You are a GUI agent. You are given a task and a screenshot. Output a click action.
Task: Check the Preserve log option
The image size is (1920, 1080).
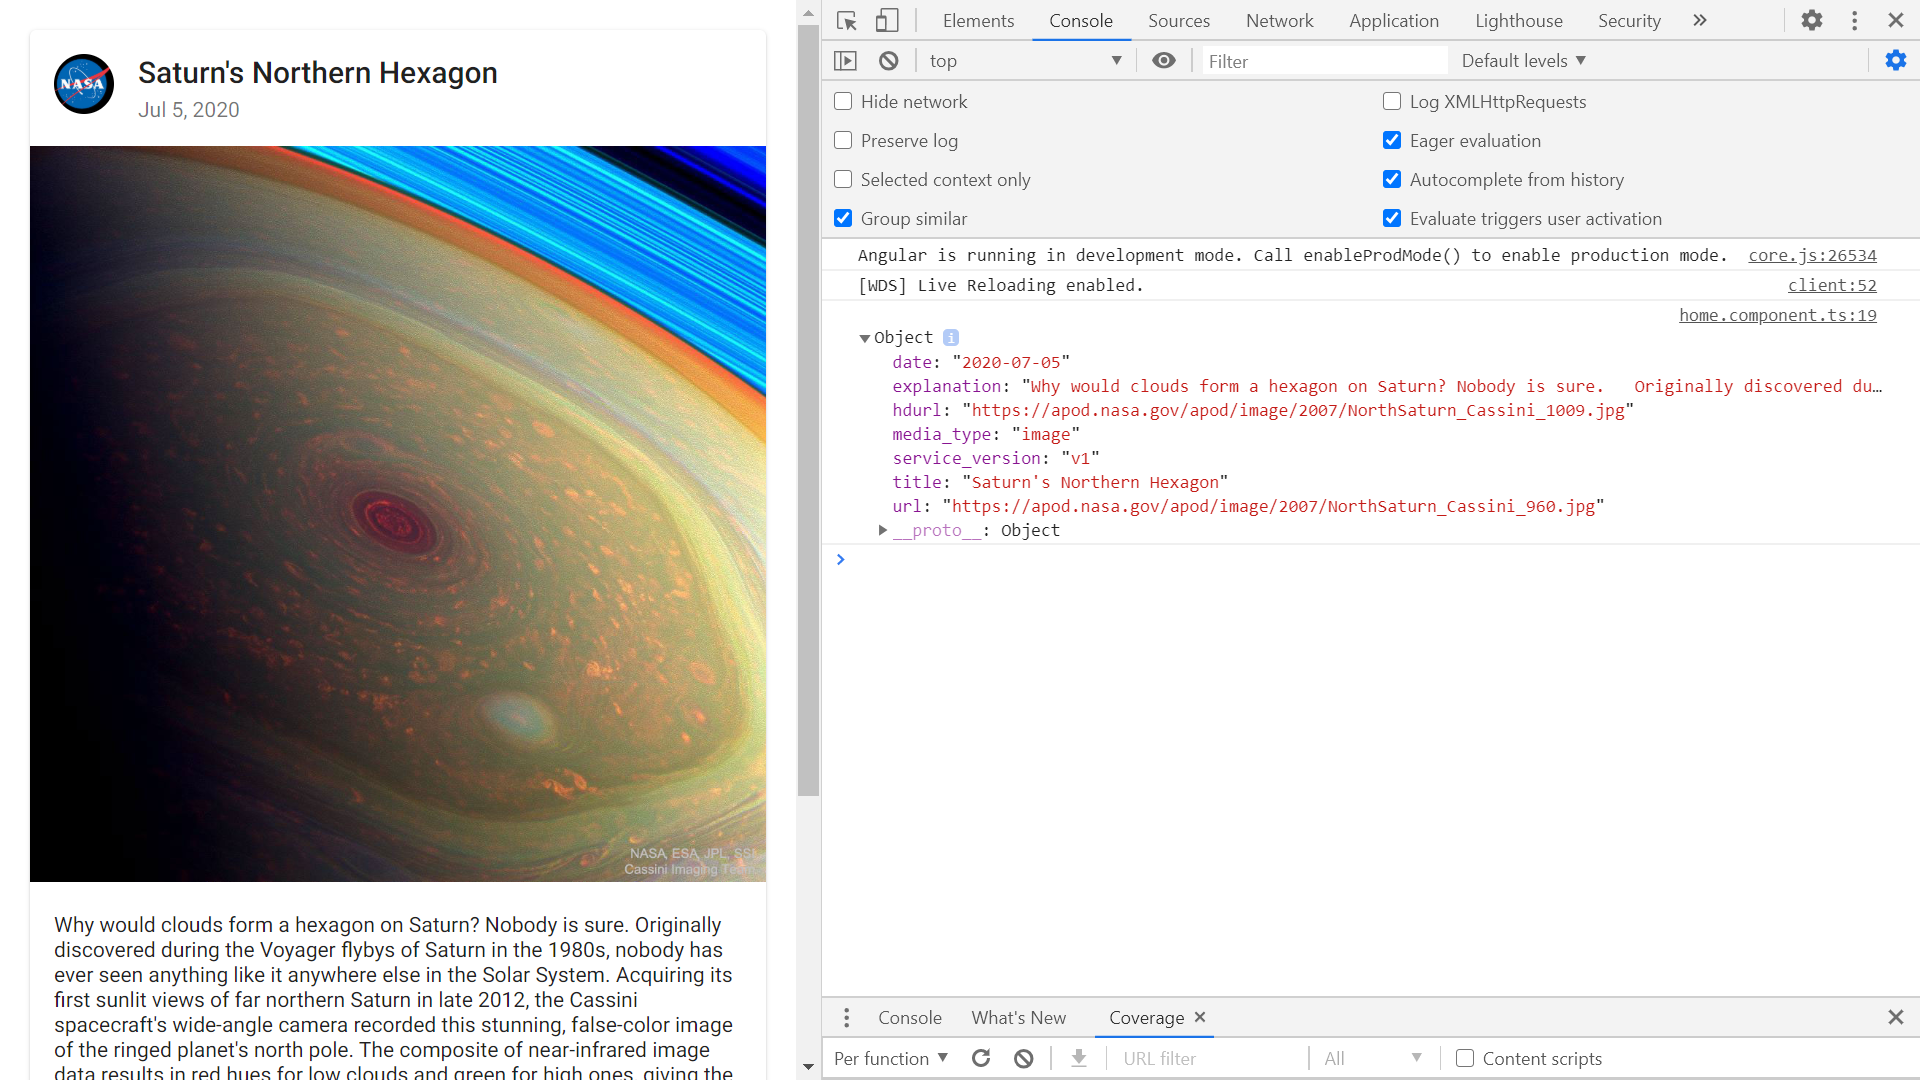[x=843, y=141]
